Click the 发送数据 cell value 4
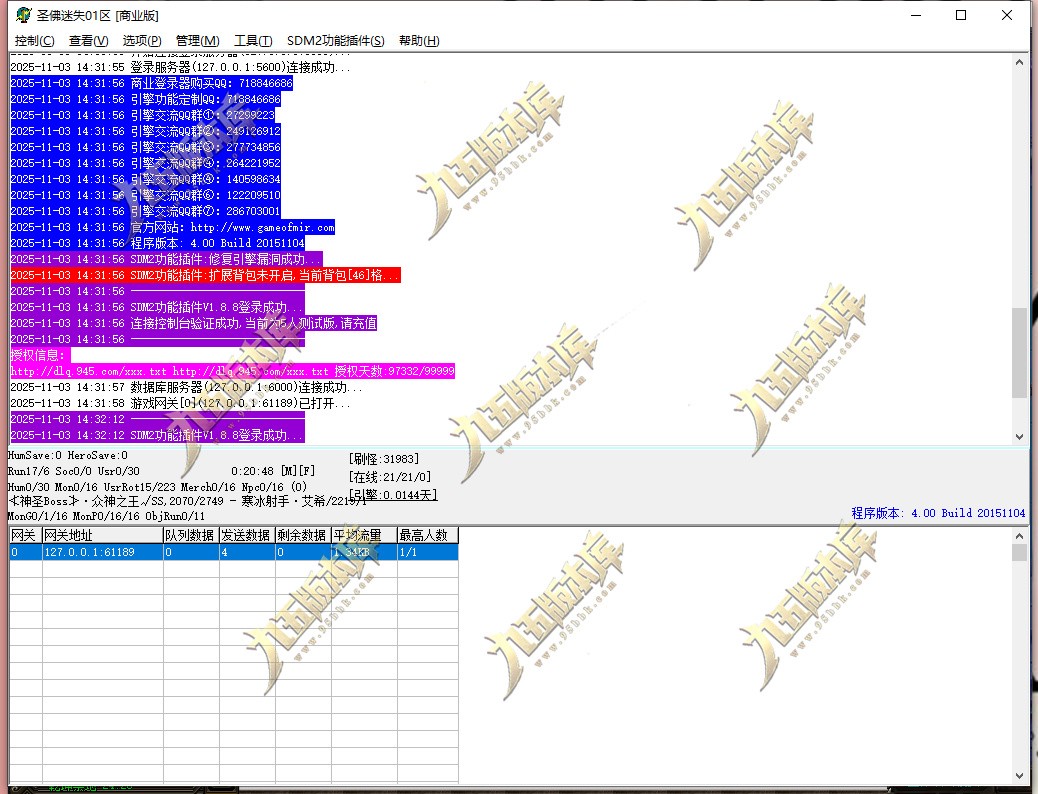 pos(247,552)
